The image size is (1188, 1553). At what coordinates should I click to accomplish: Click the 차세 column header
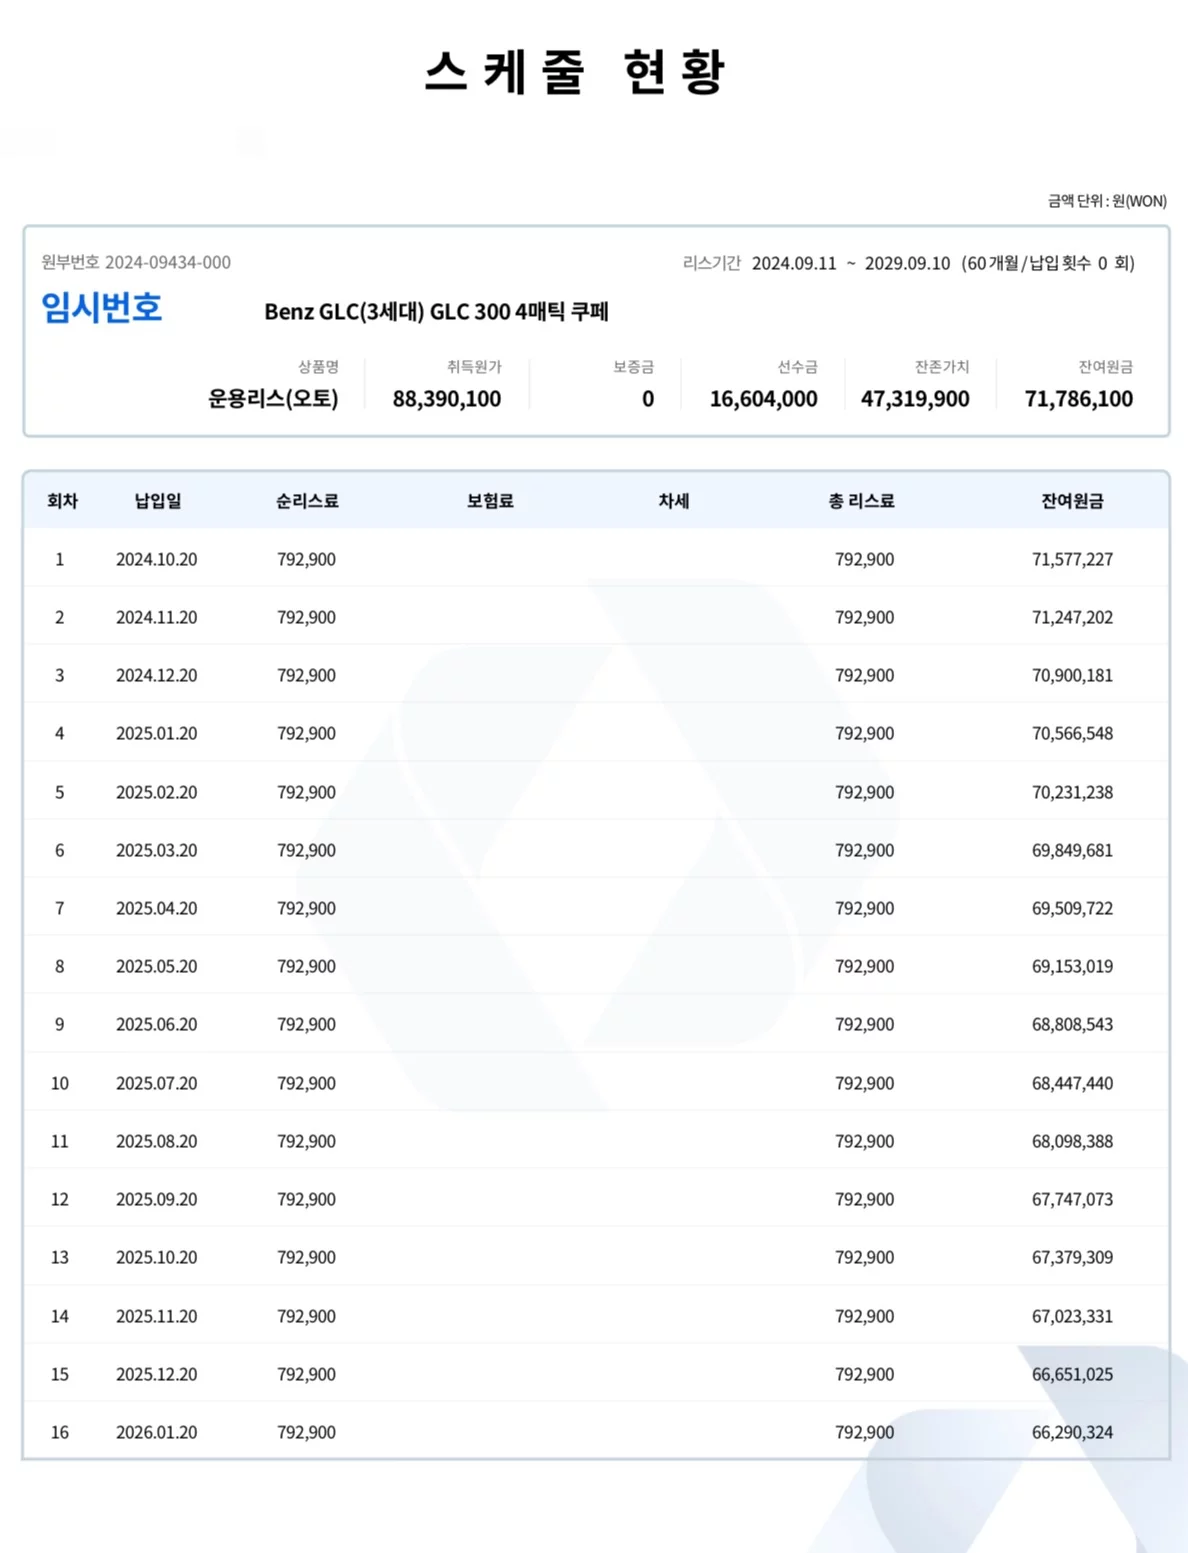674,501
